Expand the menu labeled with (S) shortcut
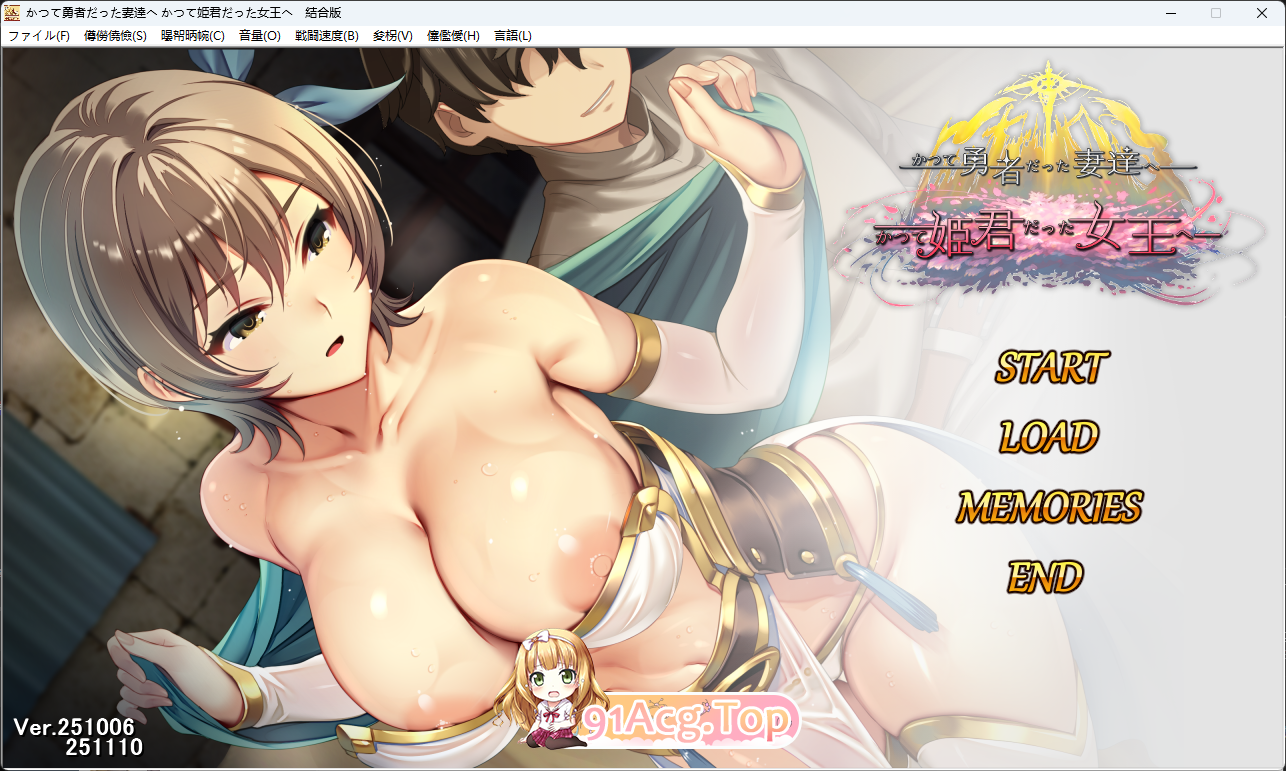The width and height of the screenshot is (1286, 771). pos(115,36)
